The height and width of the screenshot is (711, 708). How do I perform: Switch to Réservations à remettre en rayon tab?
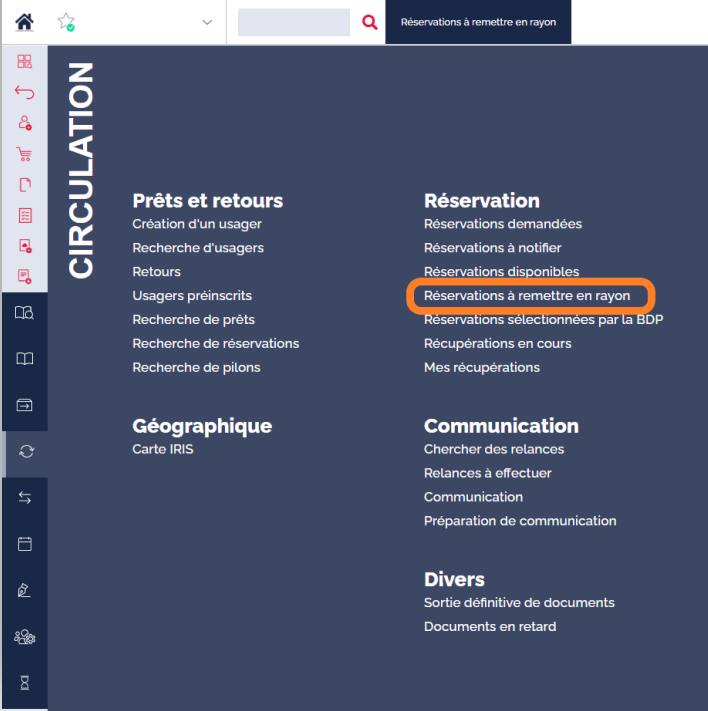pyautogui.click(x=478, y=22)
